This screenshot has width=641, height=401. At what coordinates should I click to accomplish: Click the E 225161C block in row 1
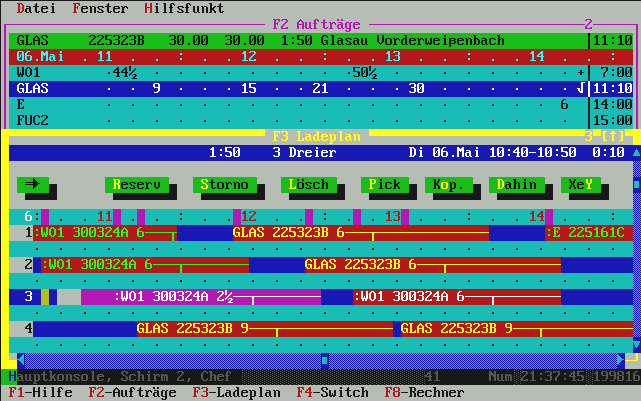[x=588, y=232]
